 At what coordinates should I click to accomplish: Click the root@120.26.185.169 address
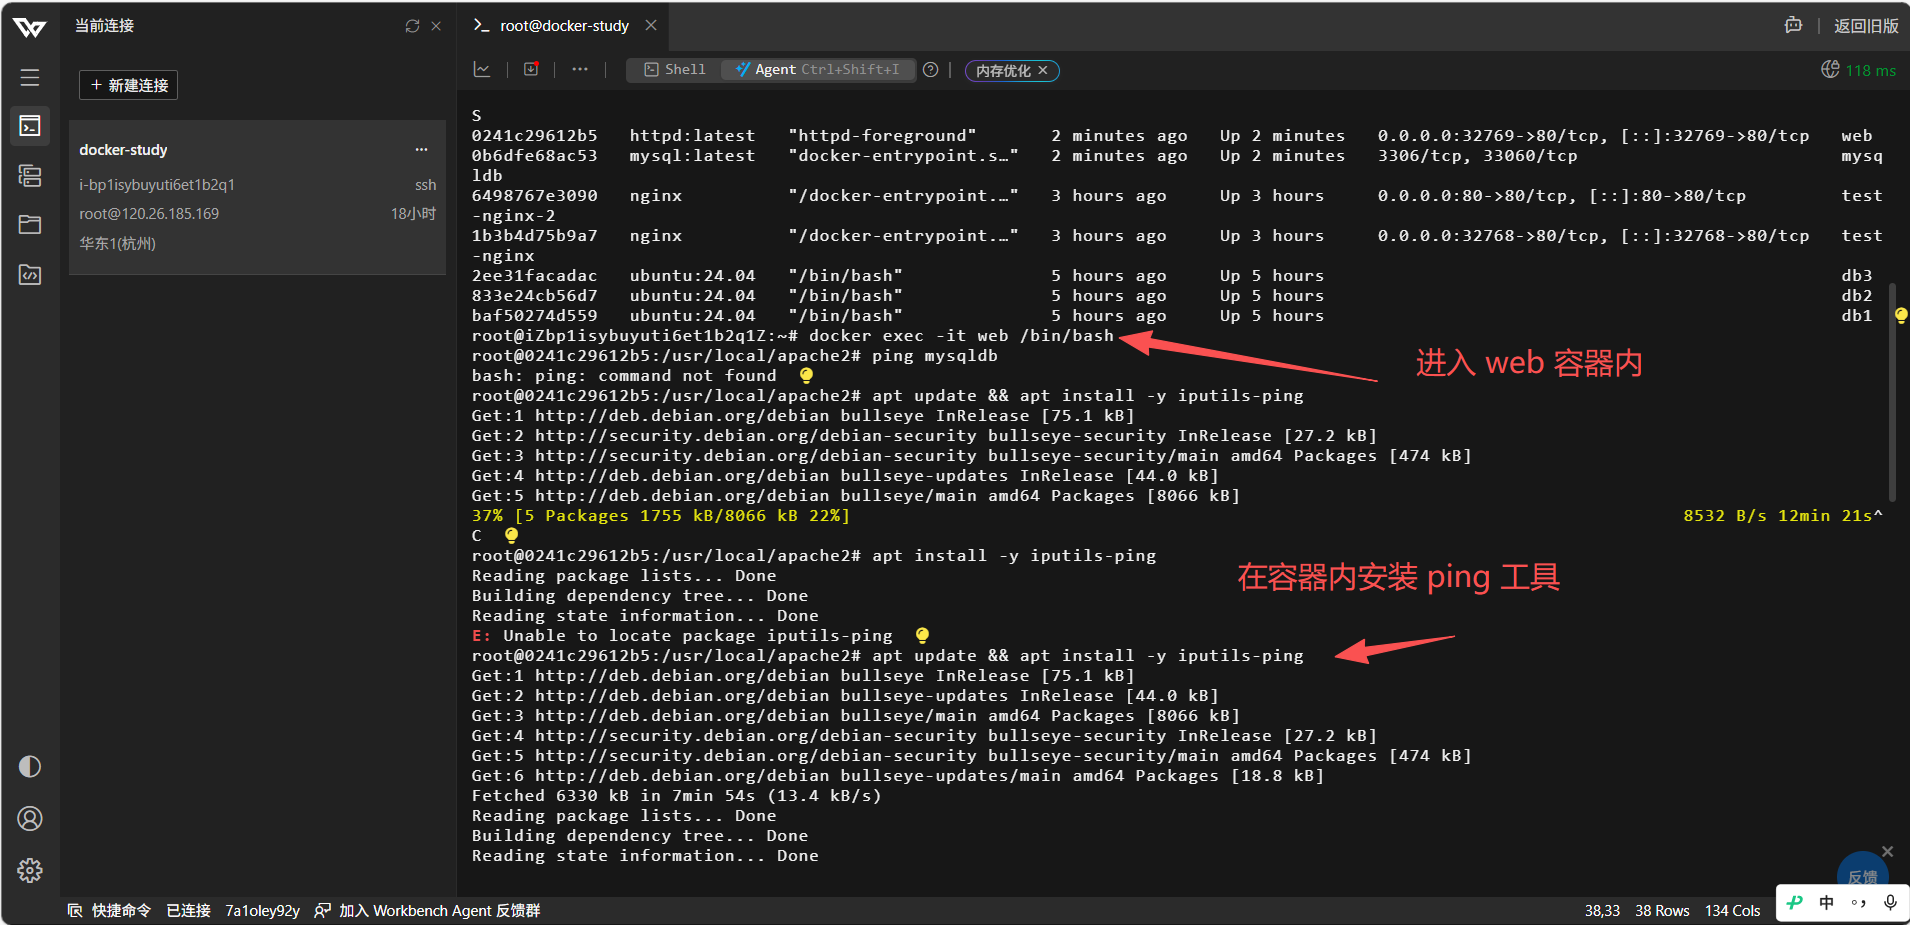[149, 214]
